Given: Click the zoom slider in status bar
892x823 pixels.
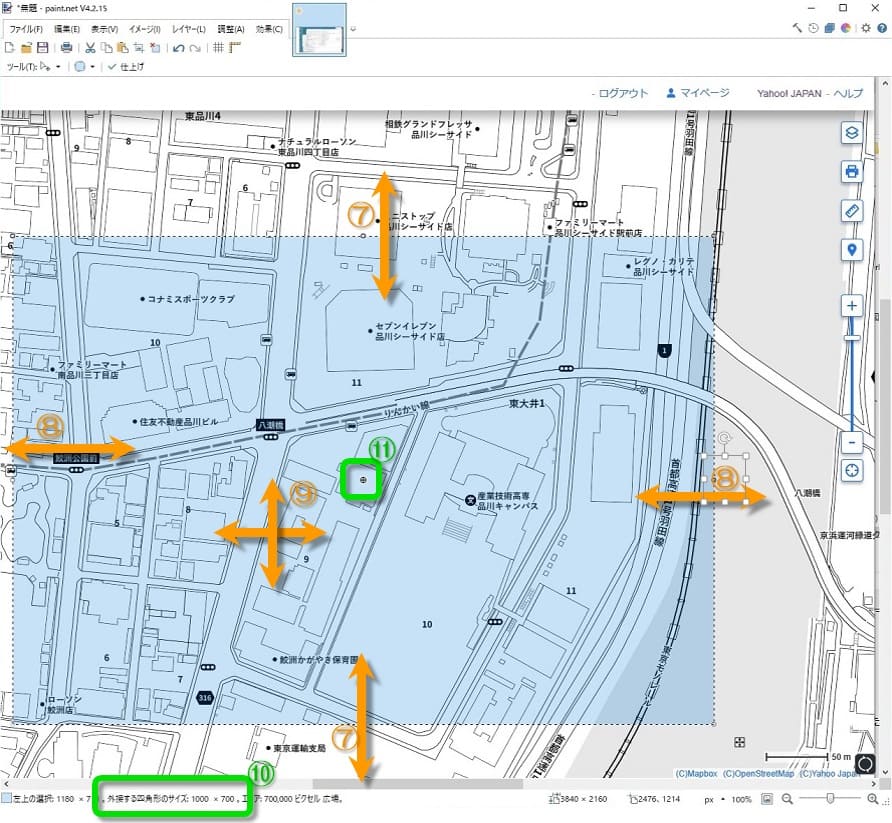Looking at the screenshot, I should pos(828,800).
